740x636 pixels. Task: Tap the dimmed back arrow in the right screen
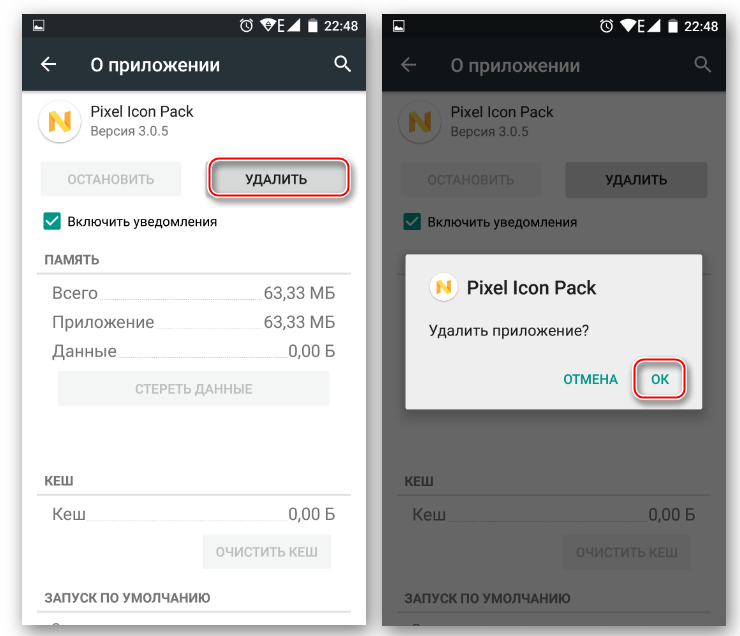[408, 65]
